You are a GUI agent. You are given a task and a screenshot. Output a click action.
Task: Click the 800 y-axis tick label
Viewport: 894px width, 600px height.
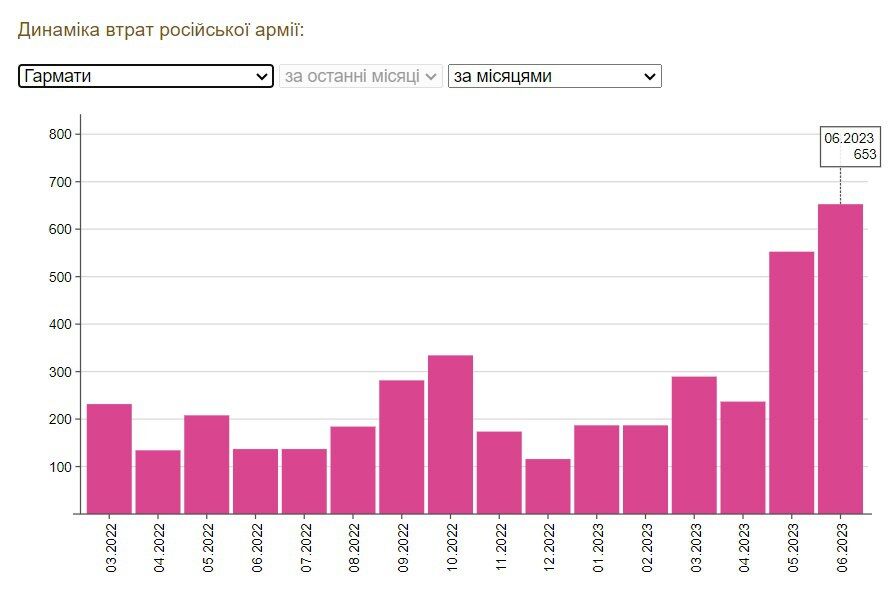tap(60, 135)
